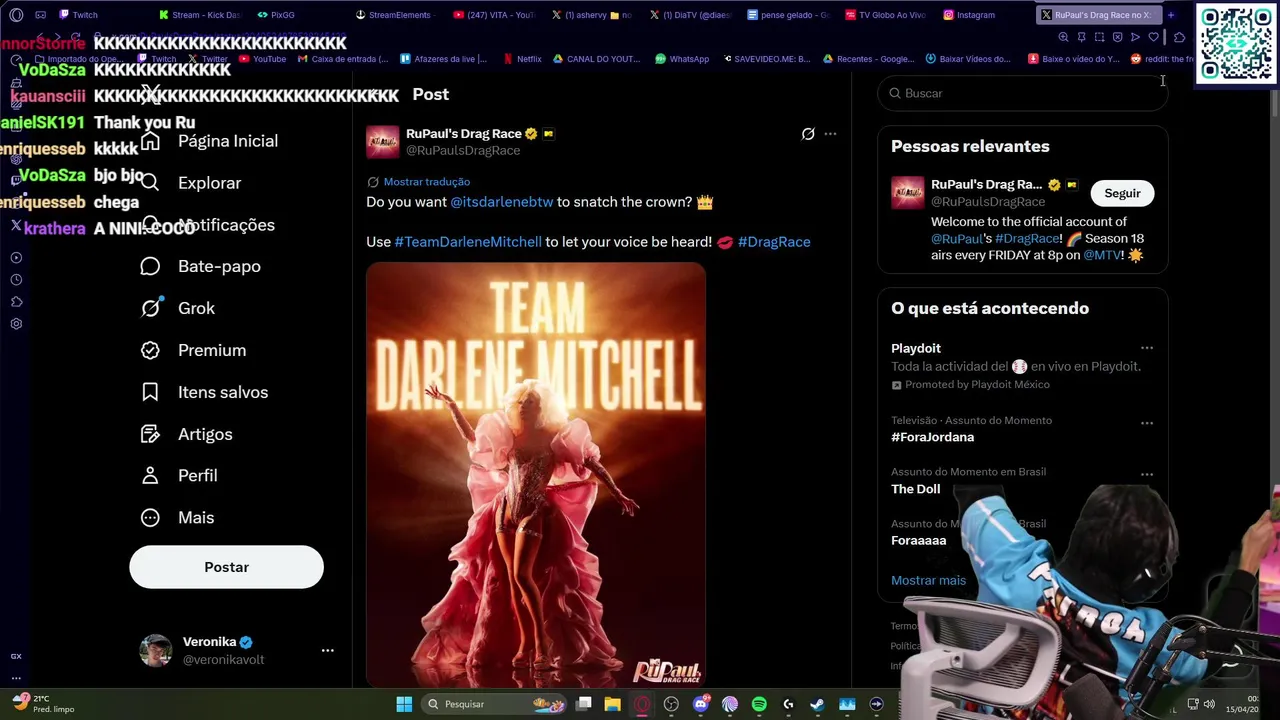The width and height of the screenshot is (1280, 720).
Task: Open Veronika profile avatar
Action: [155, 650]
